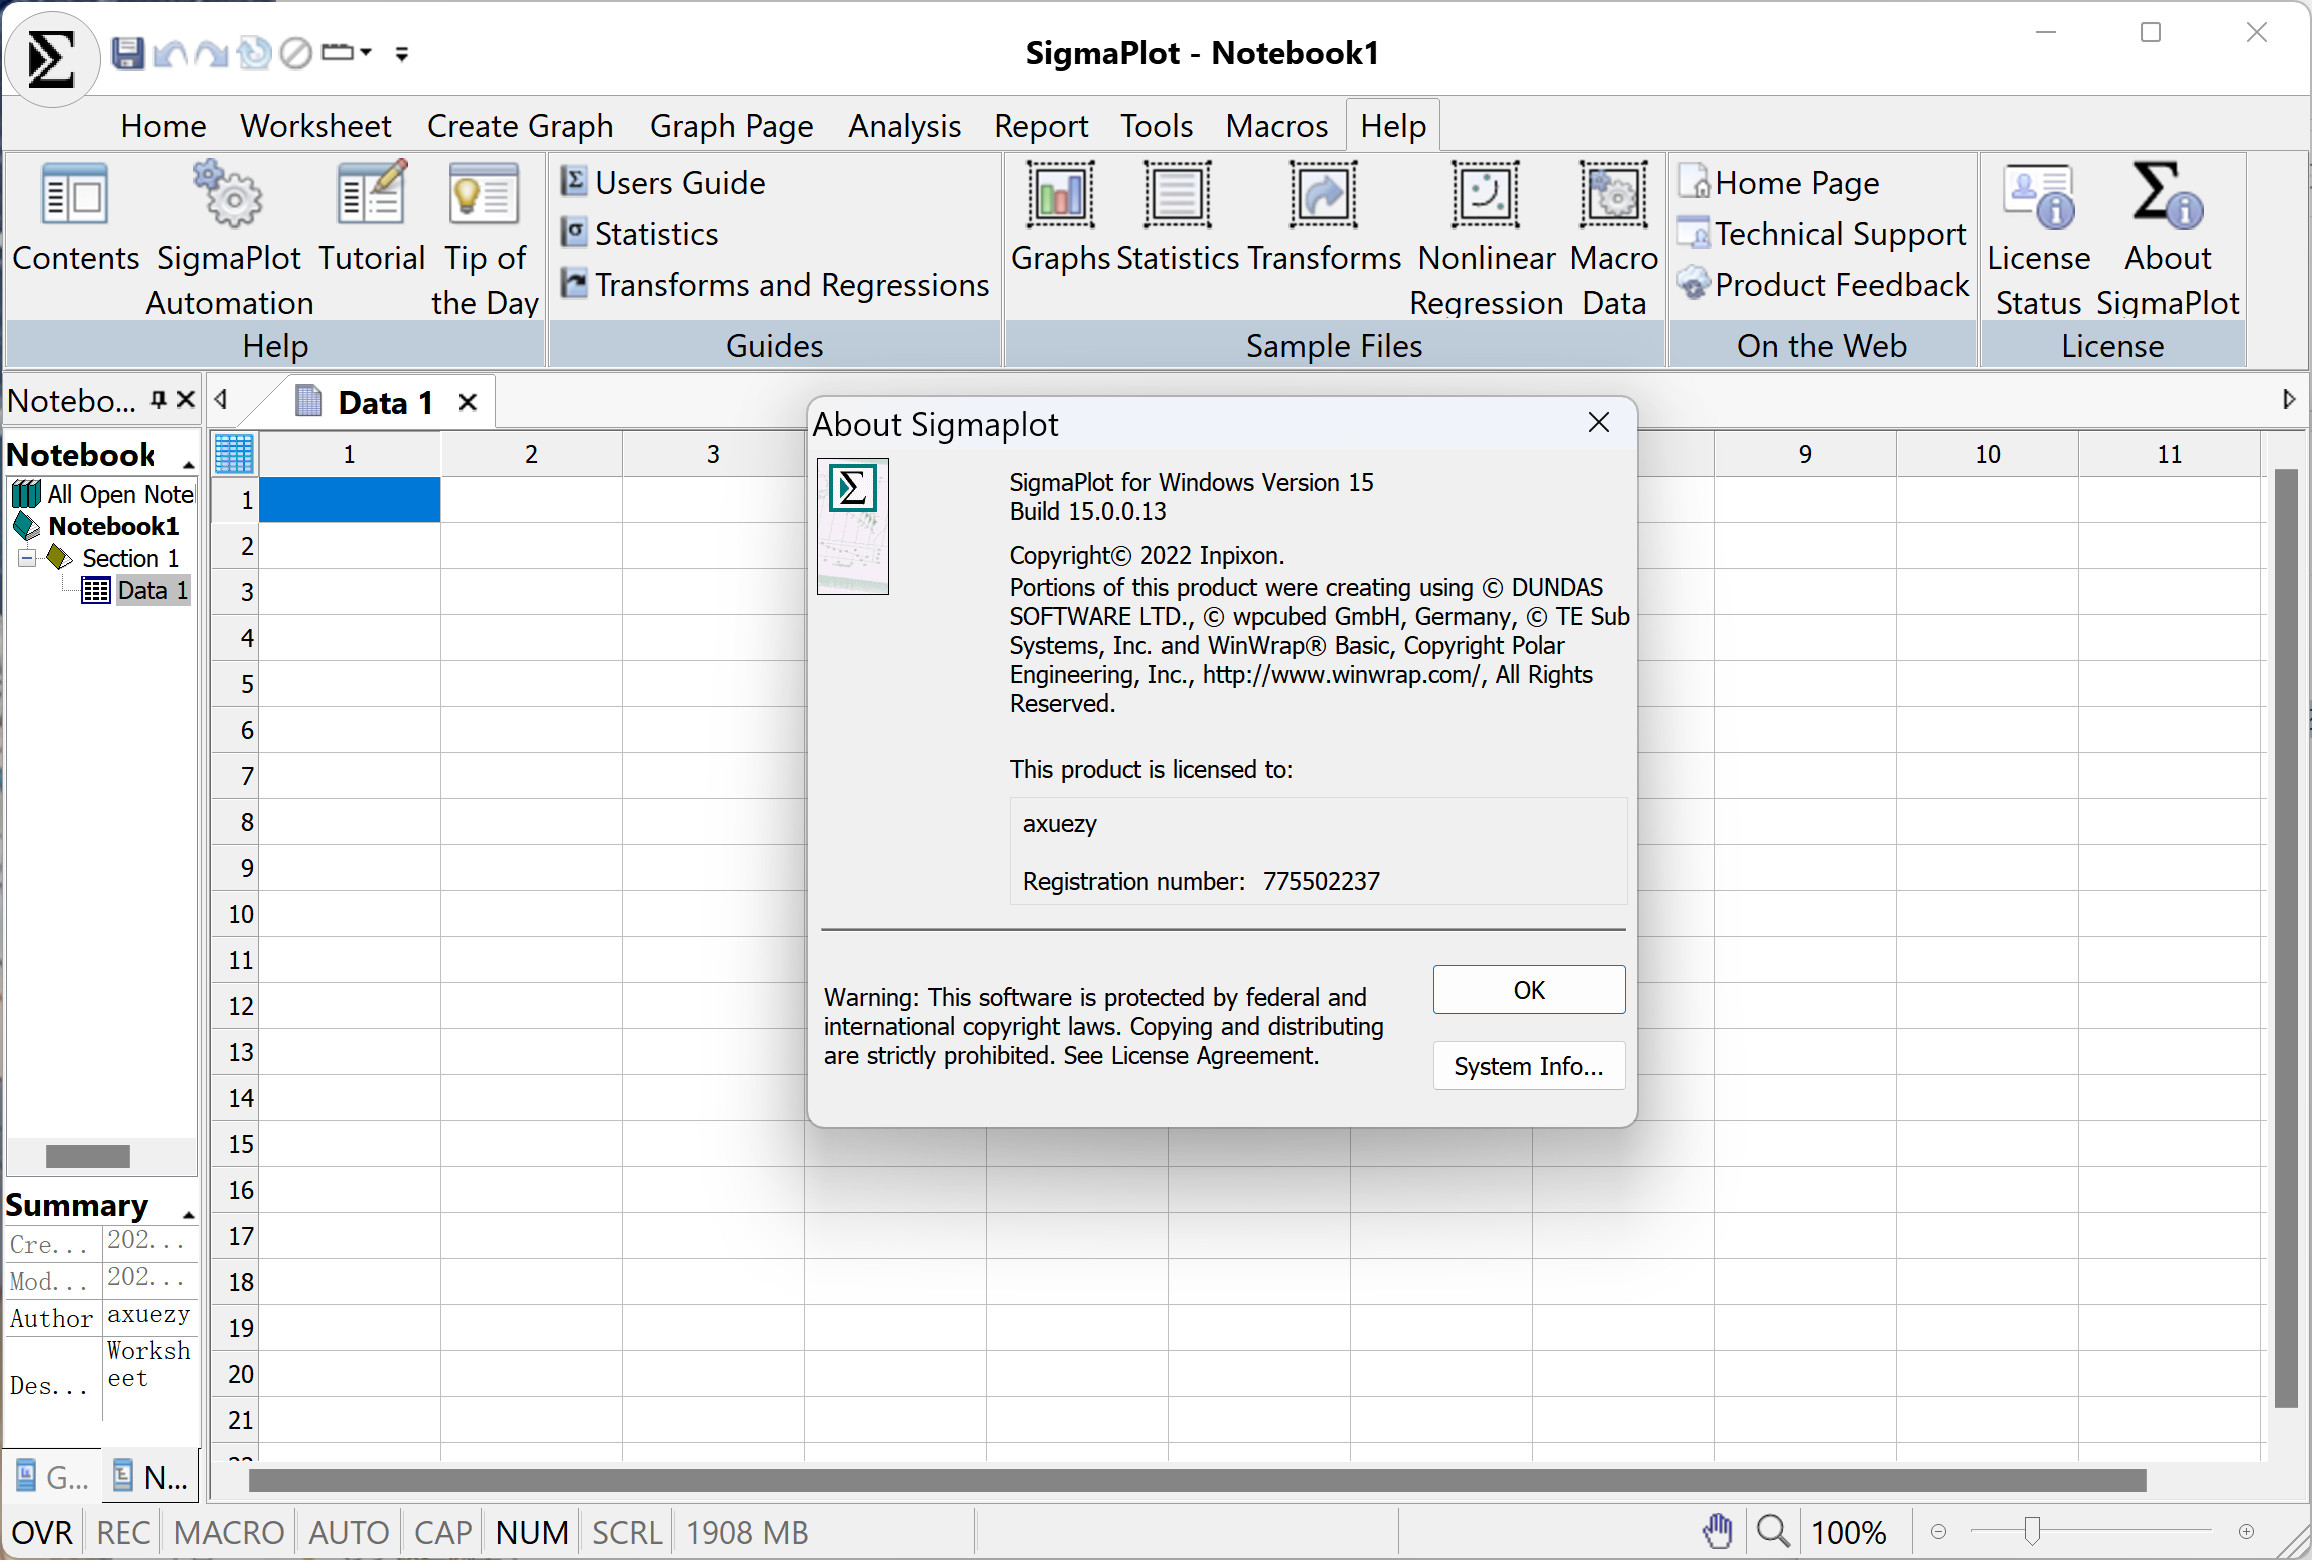Open Statistics sample files
Screen dimensions: 2312x1560
pyautogui.click(x=1178, y=218)
